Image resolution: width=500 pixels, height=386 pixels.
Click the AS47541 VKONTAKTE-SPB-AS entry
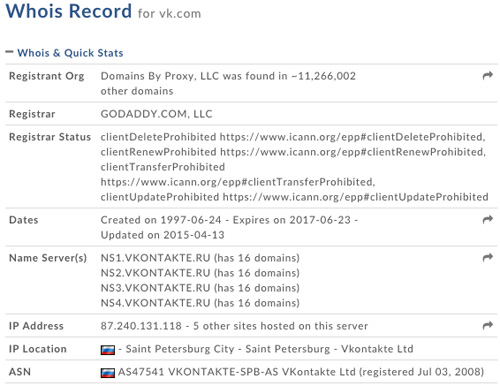(x=301, y=372)
